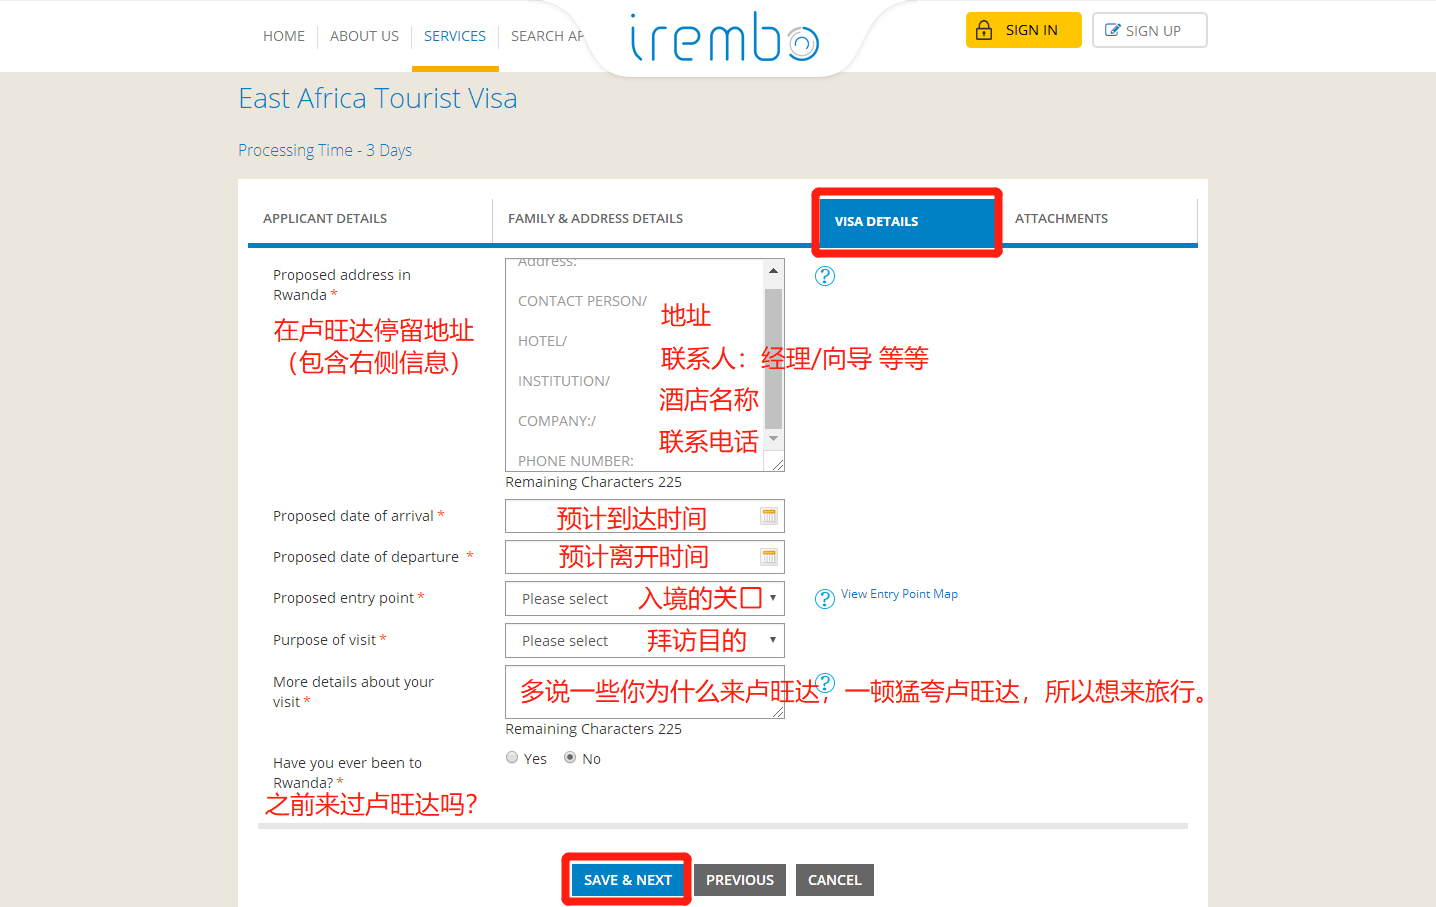Click the help icon beside visit details box
The image size is (1436, 907).
click(x=825, y=683)
